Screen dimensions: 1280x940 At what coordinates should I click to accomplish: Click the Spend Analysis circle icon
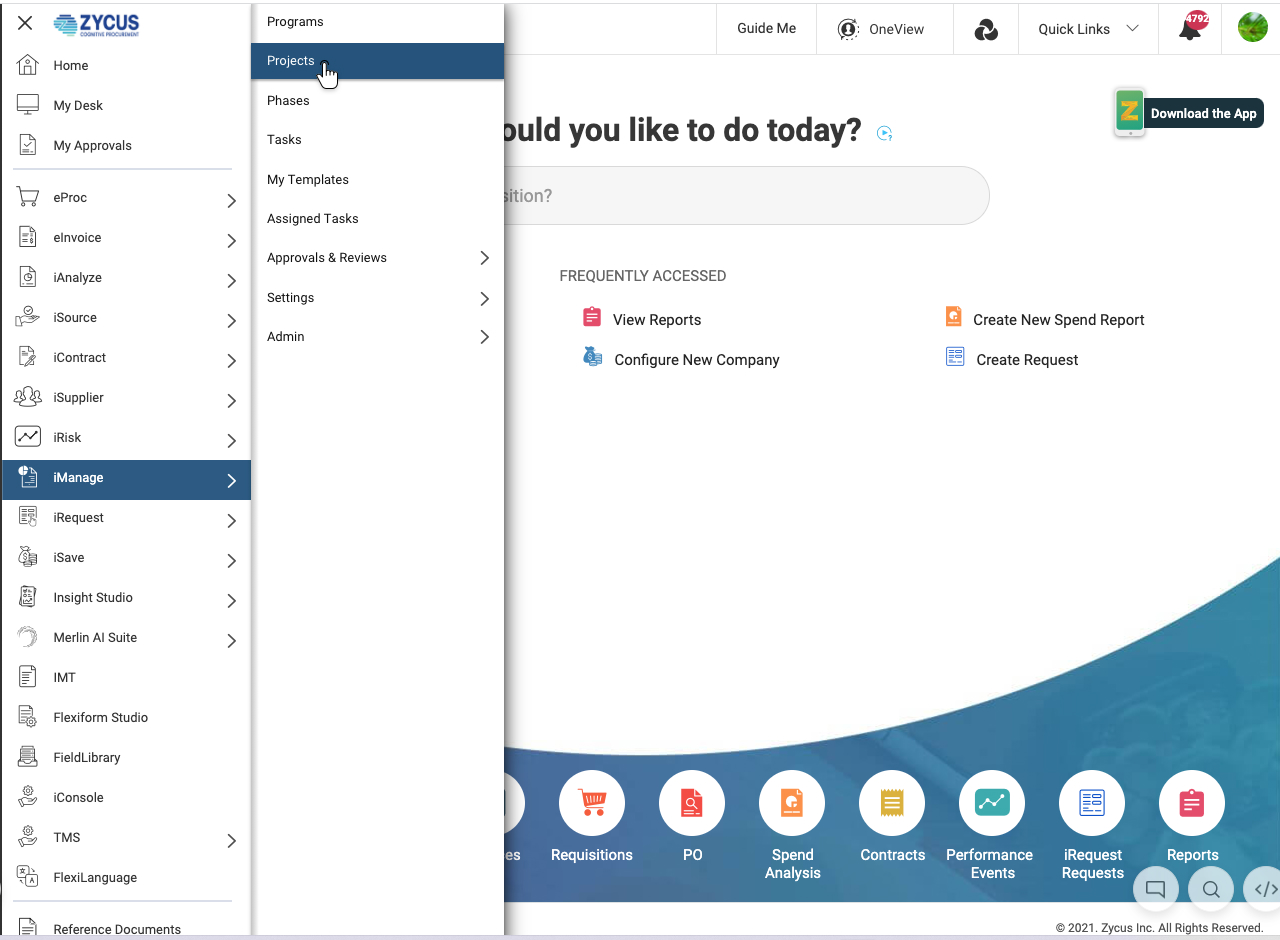pos(792,803)
